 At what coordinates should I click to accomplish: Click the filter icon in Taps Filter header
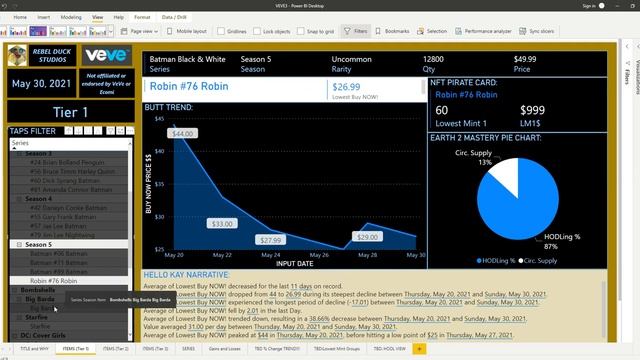[x=111, y=131]
